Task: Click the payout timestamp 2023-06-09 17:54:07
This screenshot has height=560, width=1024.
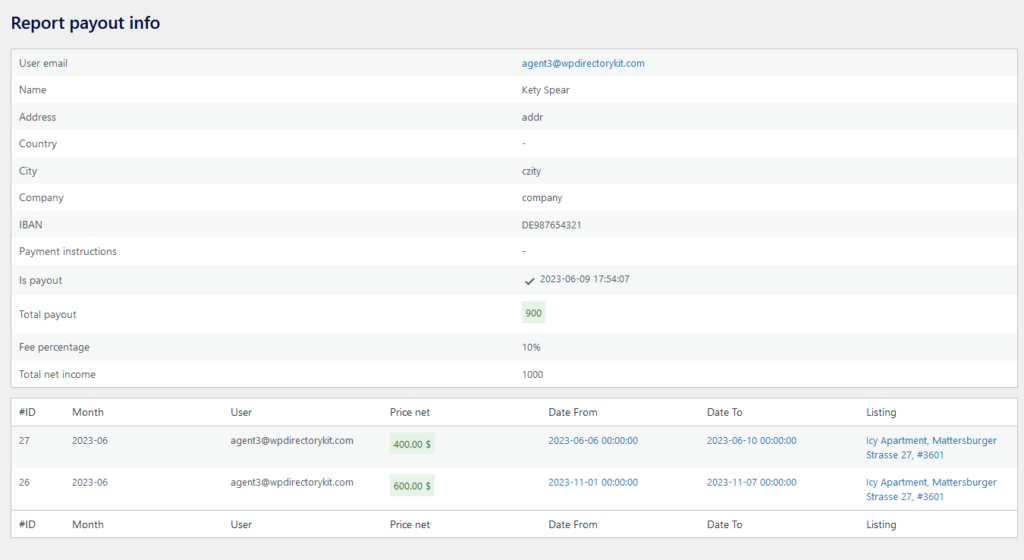Action: [x=584, y=279]
